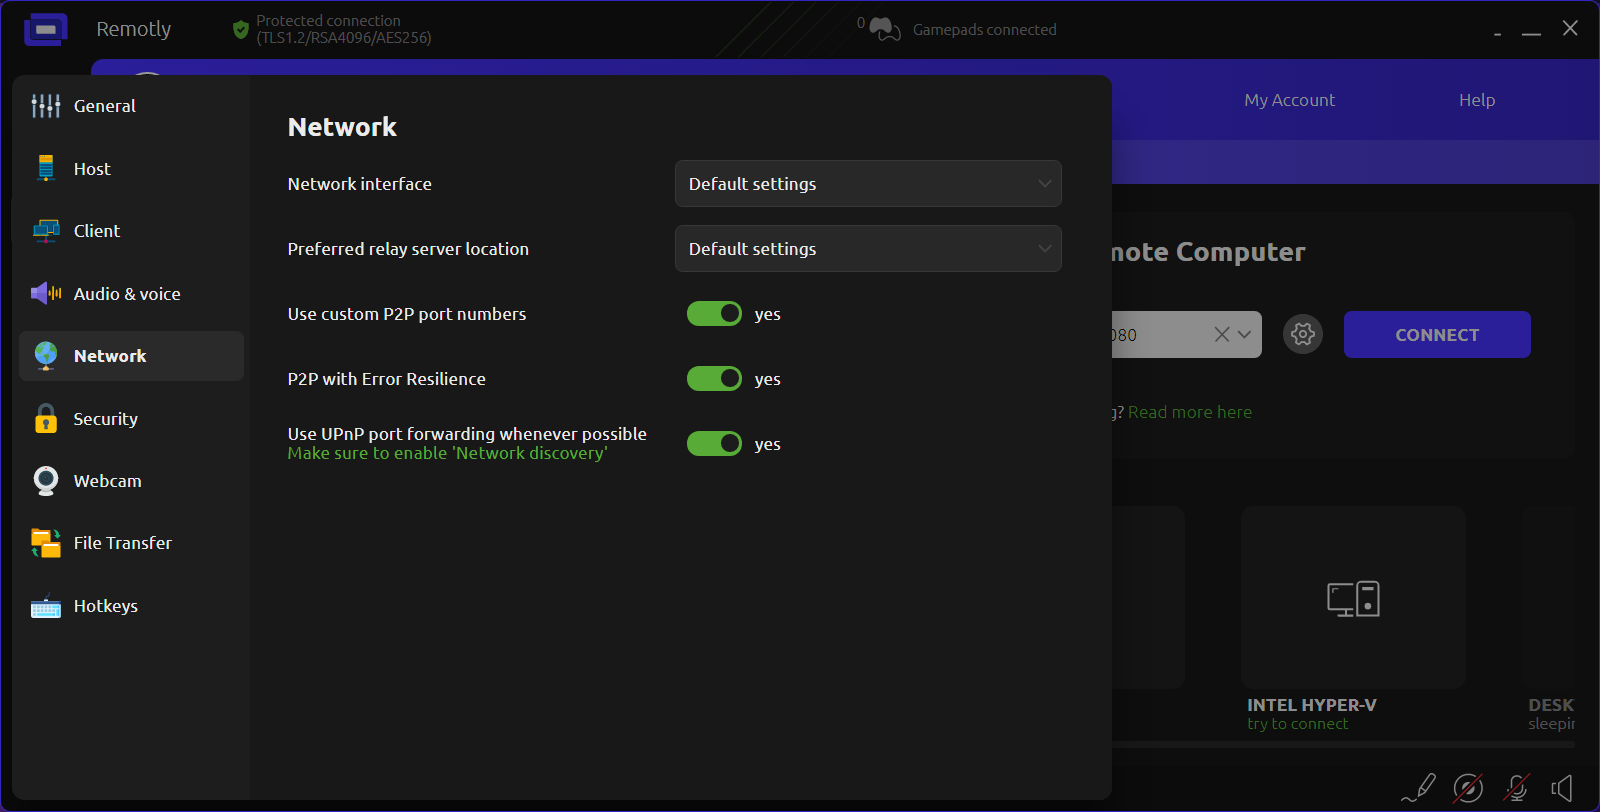Viewport: 1600px width, 812px height.
Task: Open the Help menu
Action: point(1476,100)
